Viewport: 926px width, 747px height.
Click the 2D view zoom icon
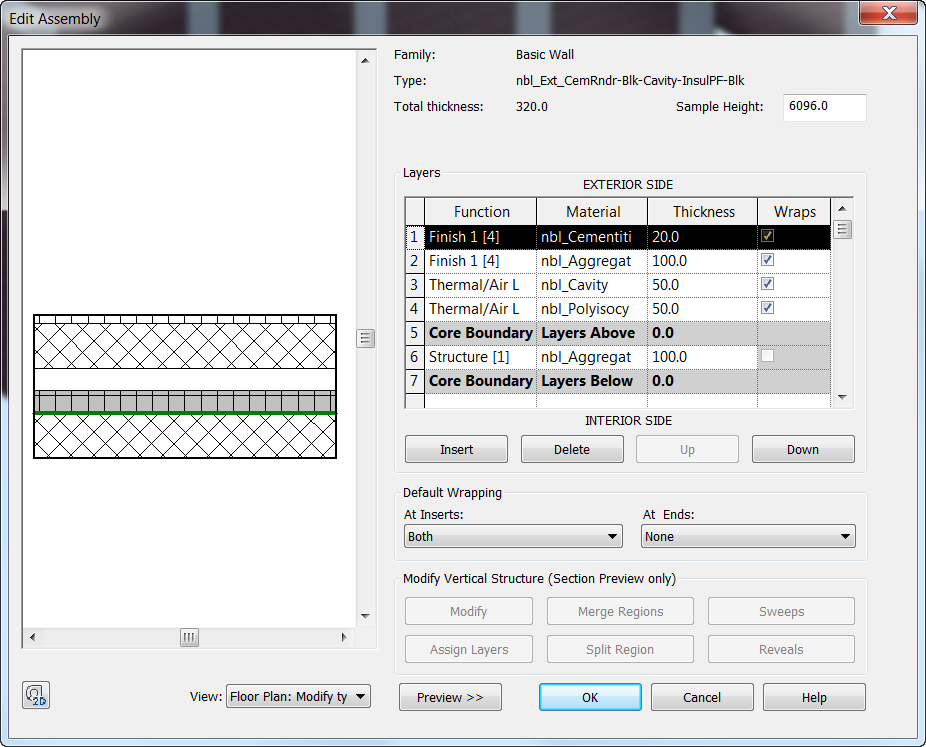(x=36, y=695)
